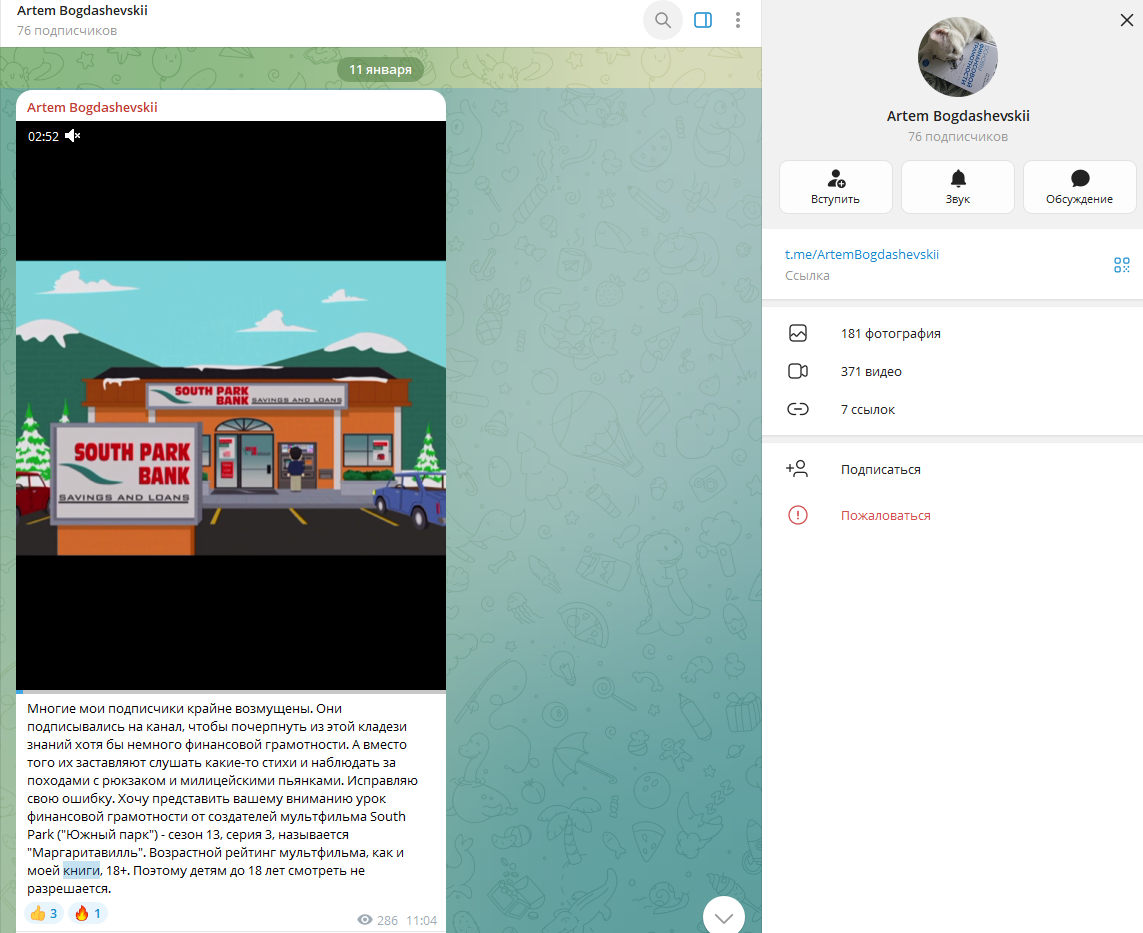Image resolution: width=1143 pixels, height=933 pixels.
Task: Open search in the channel
Action: pyautogui.click(x=663, y=20)
